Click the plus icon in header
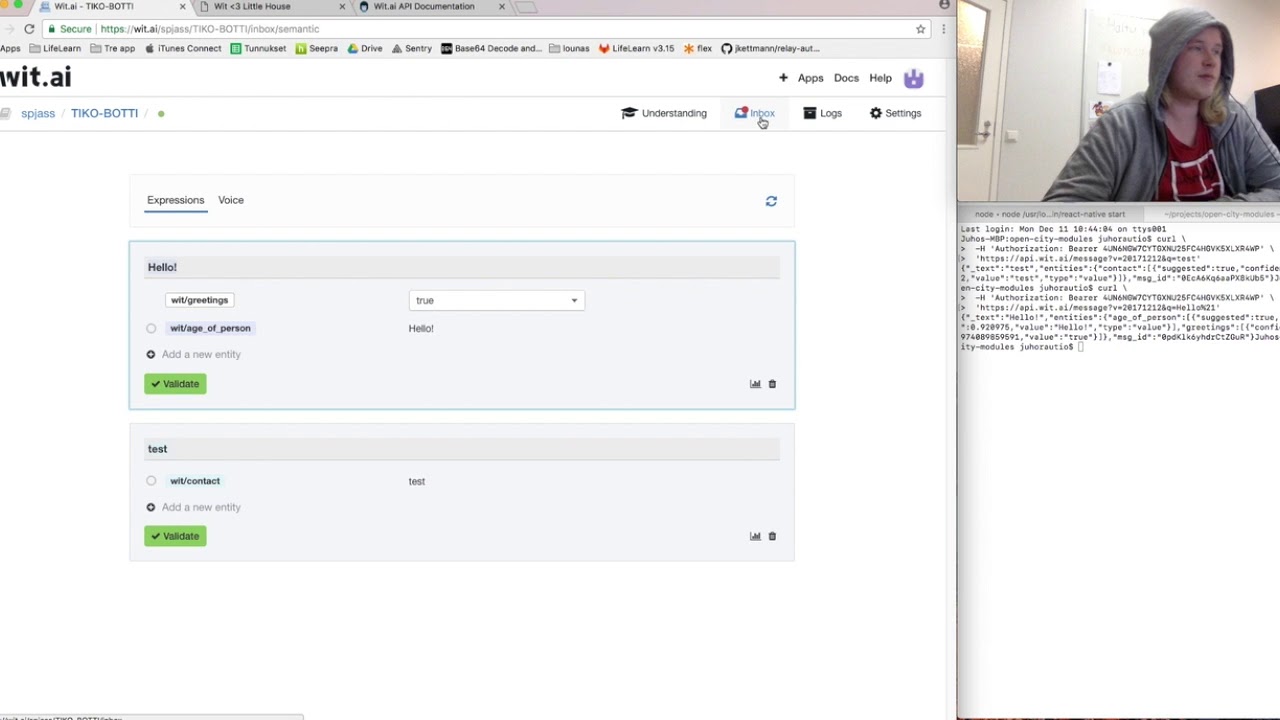The height and width of the screenshot is (720, 1280). coord(783,78)
